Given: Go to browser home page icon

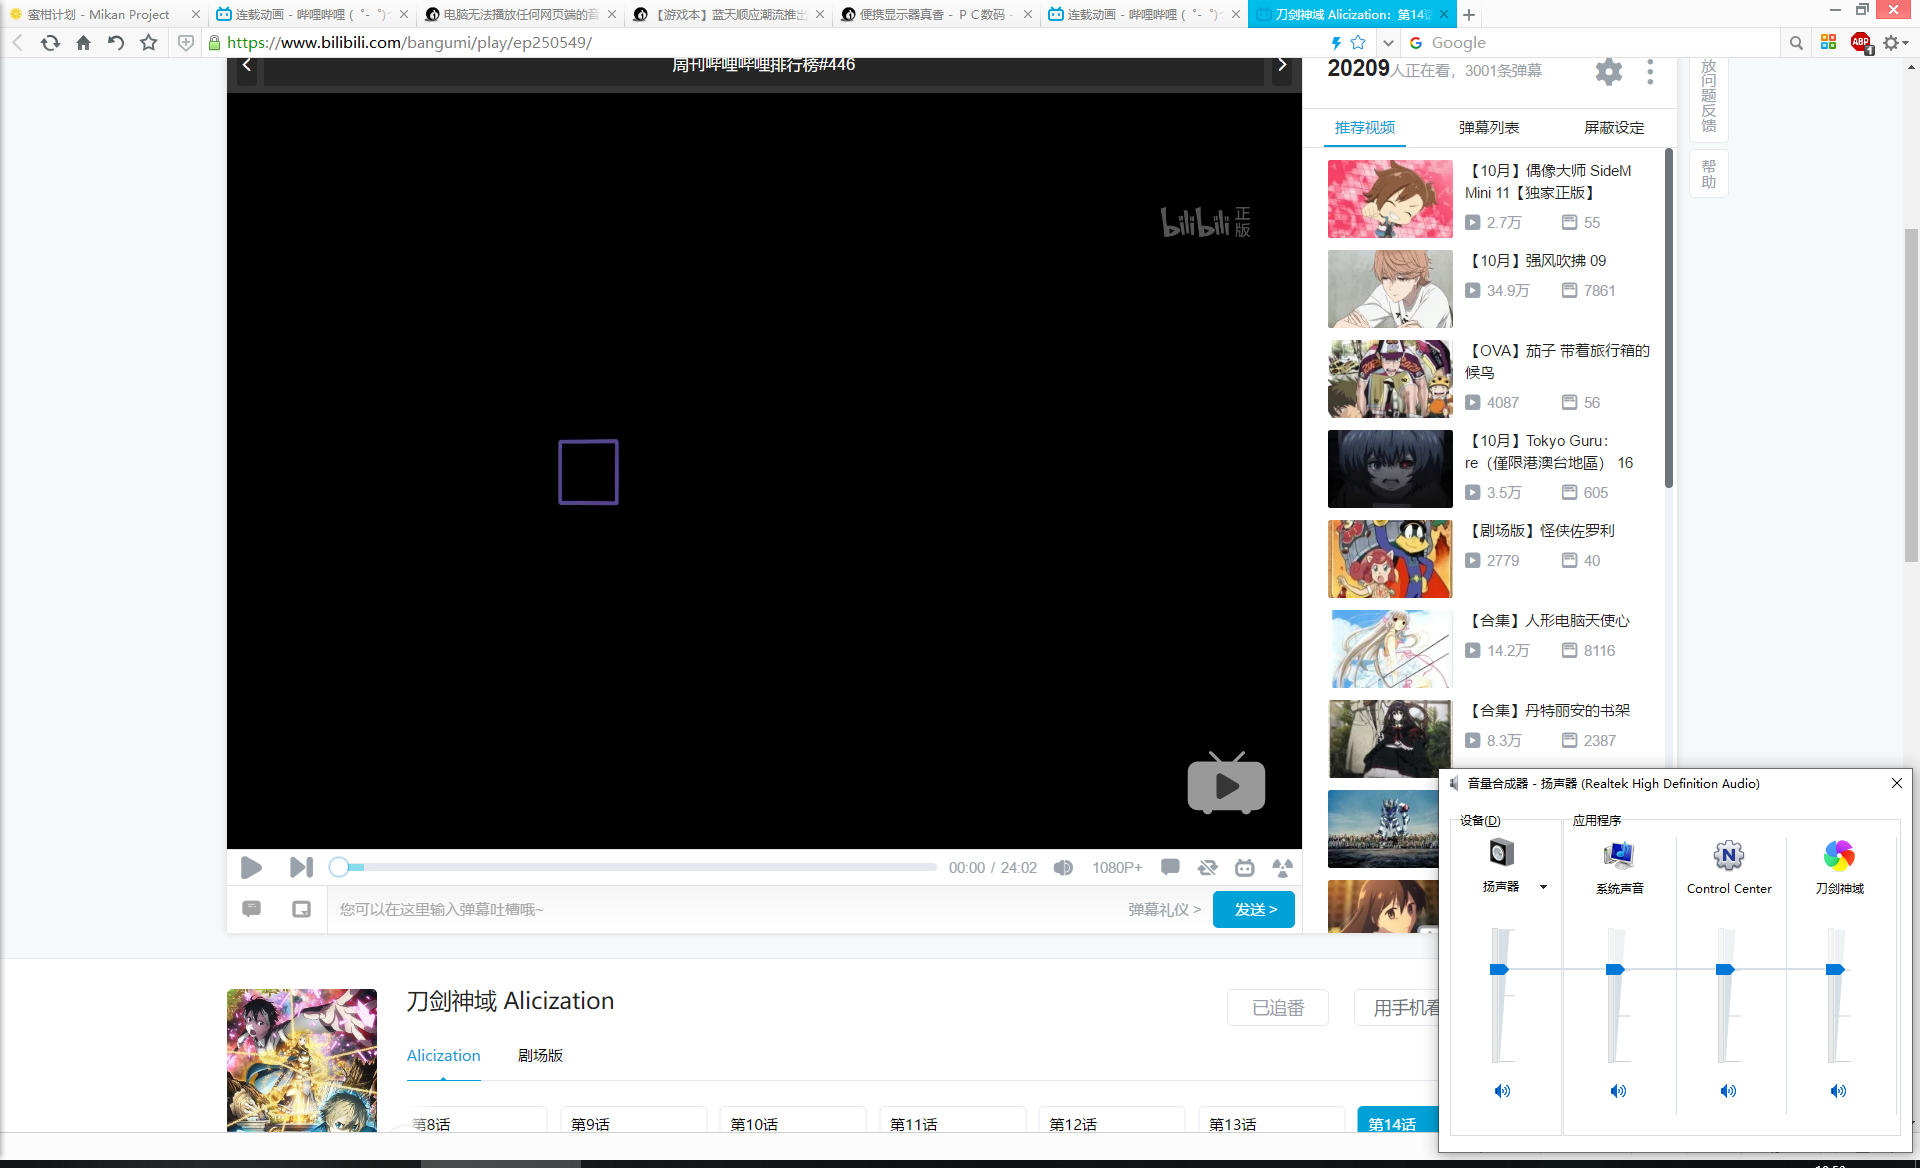Looking at the screenshot, I should click(83, 42).
